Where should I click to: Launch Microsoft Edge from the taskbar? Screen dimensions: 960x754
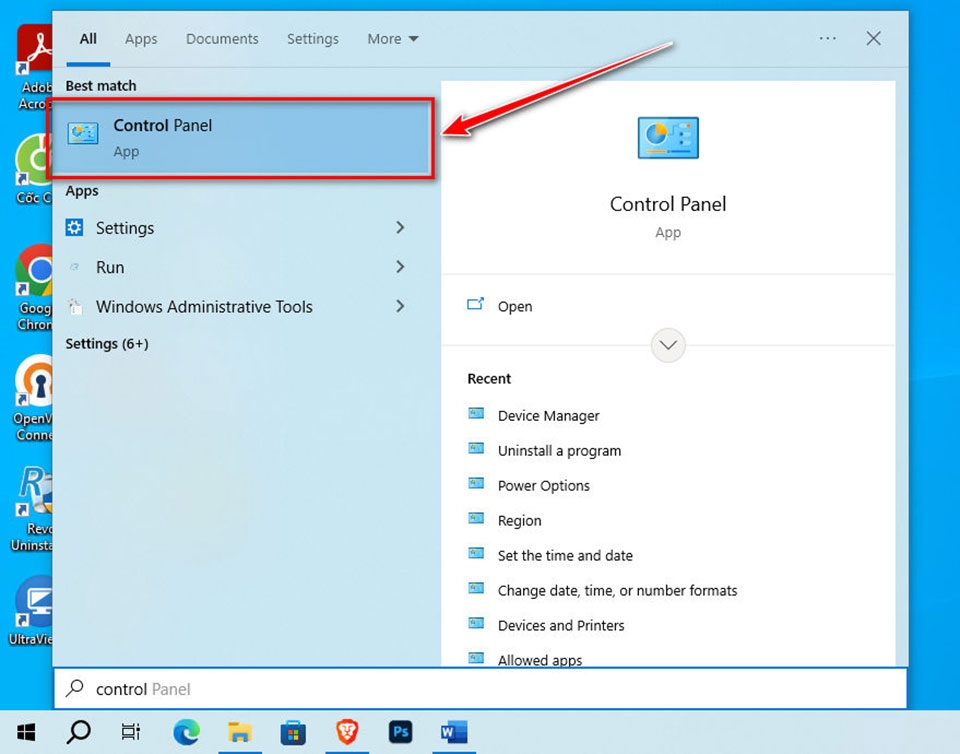click(186, 732)
